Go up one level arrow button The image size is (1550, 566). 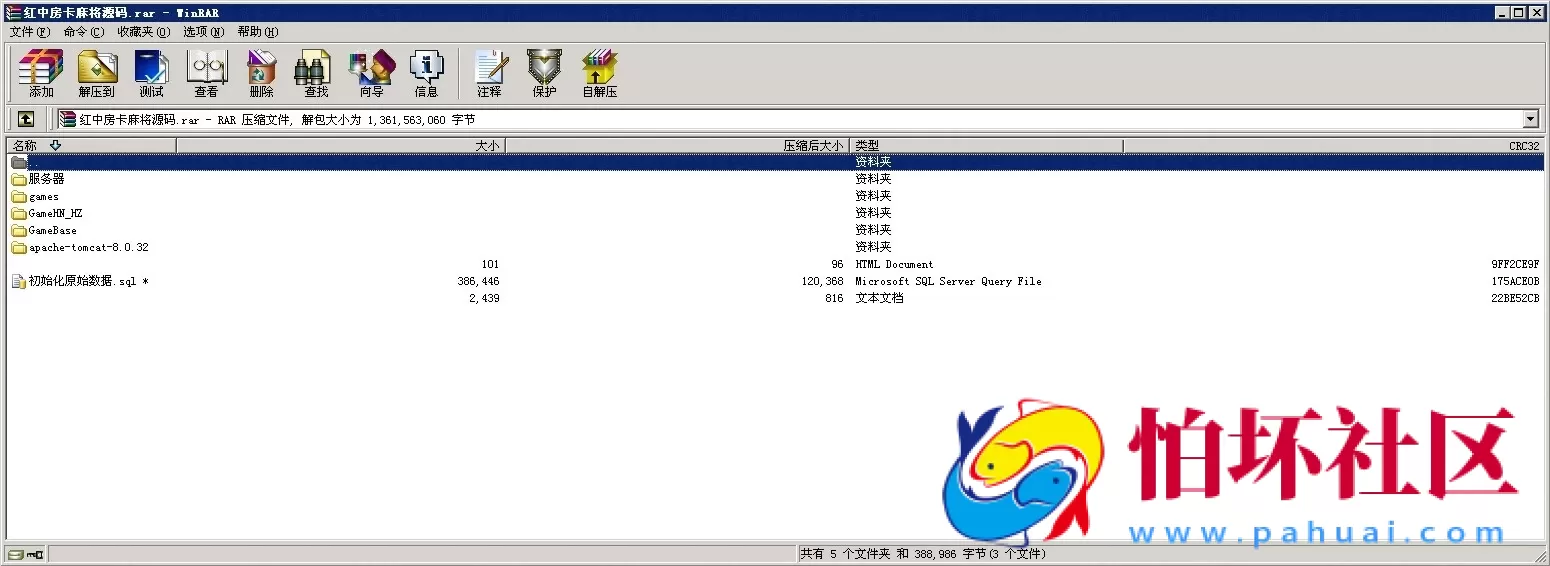pos(26,119)
